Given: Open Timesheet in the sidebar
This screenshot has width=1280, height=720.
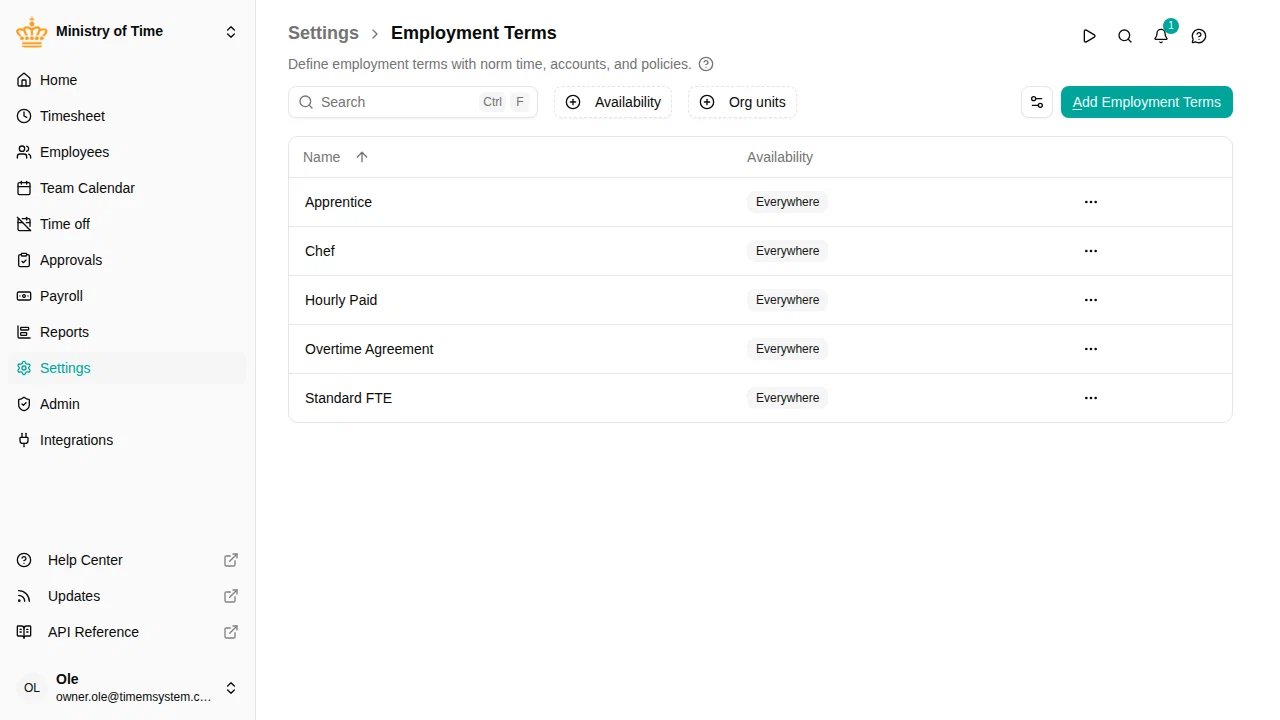Looking at the screenshot, I should point(127,116).
